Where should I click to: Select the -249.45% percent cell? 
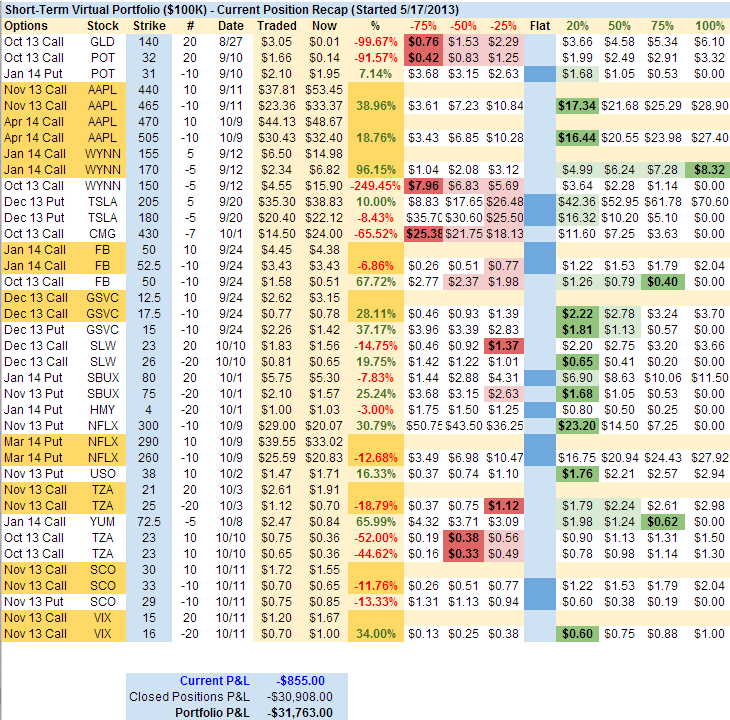tap(372, 185)
